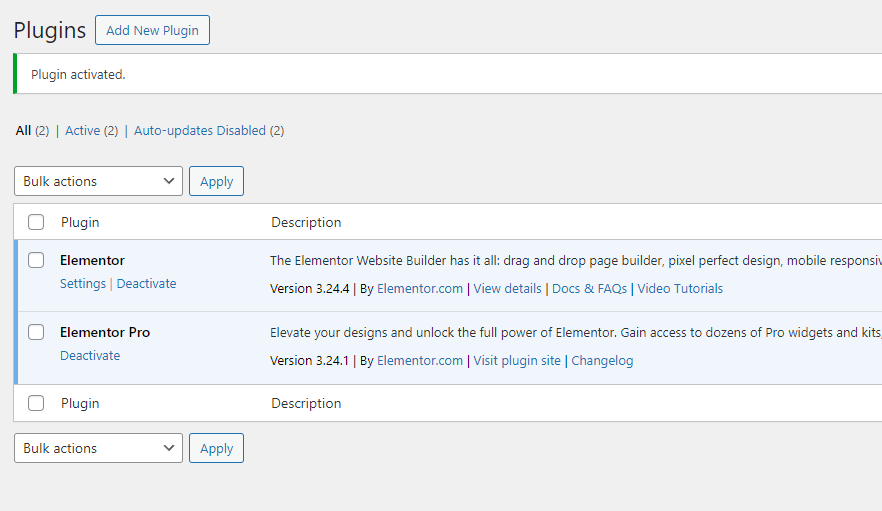Open the Changelog link

602,361
